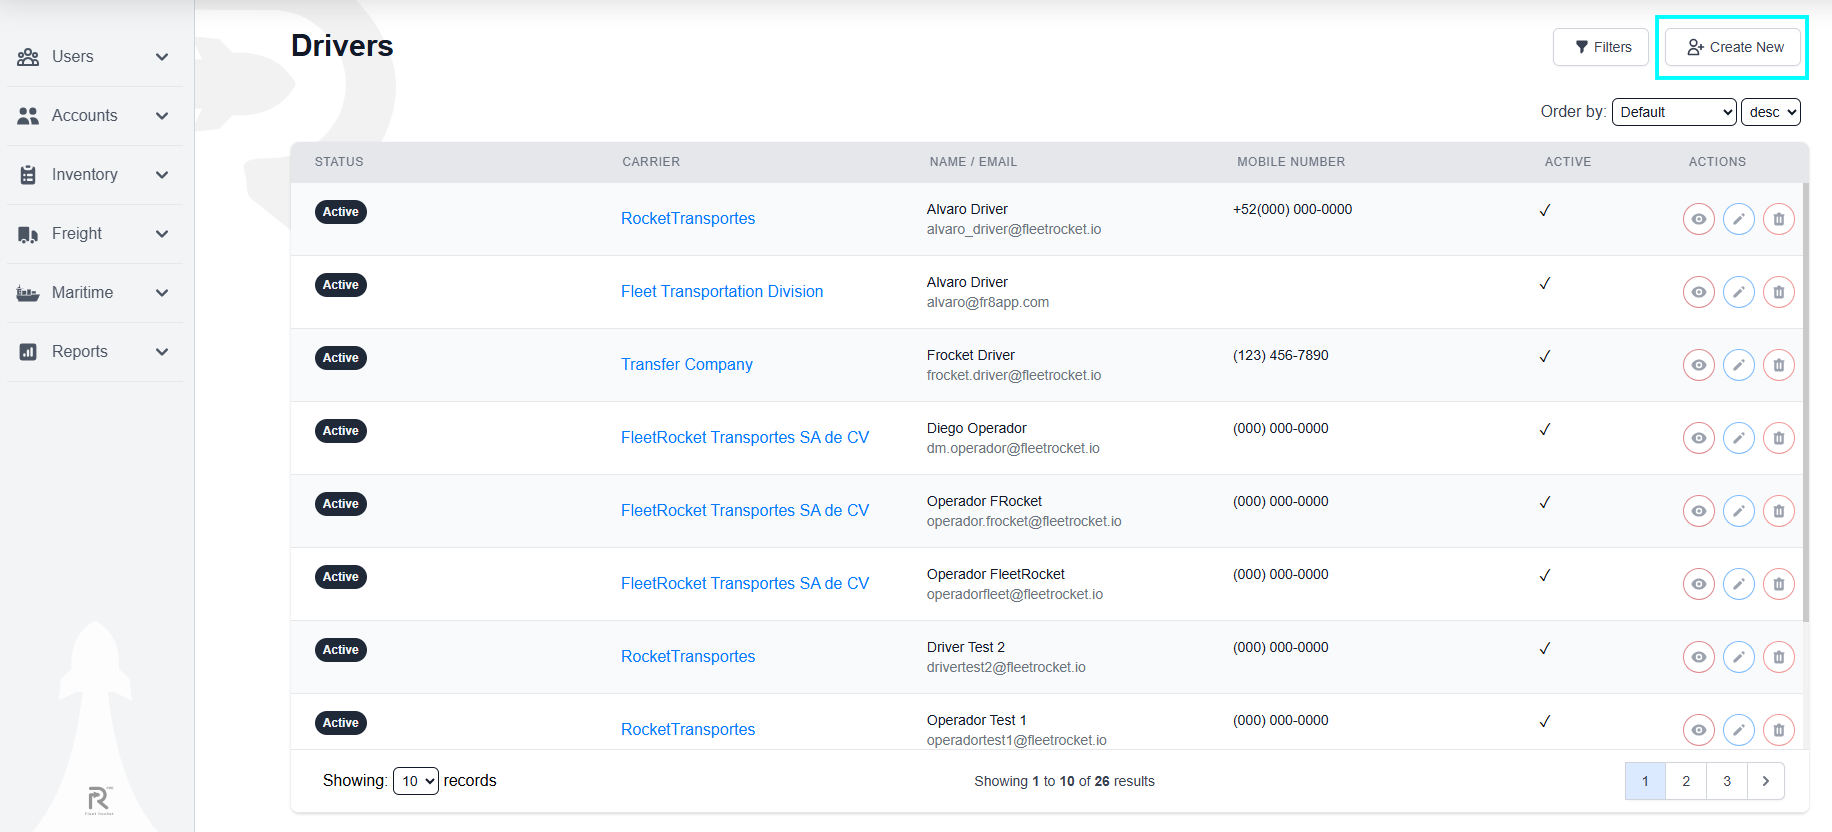View the Operador FRocket record
The height and width of the screenshot is (832, 1832).
coord(1698,511)
